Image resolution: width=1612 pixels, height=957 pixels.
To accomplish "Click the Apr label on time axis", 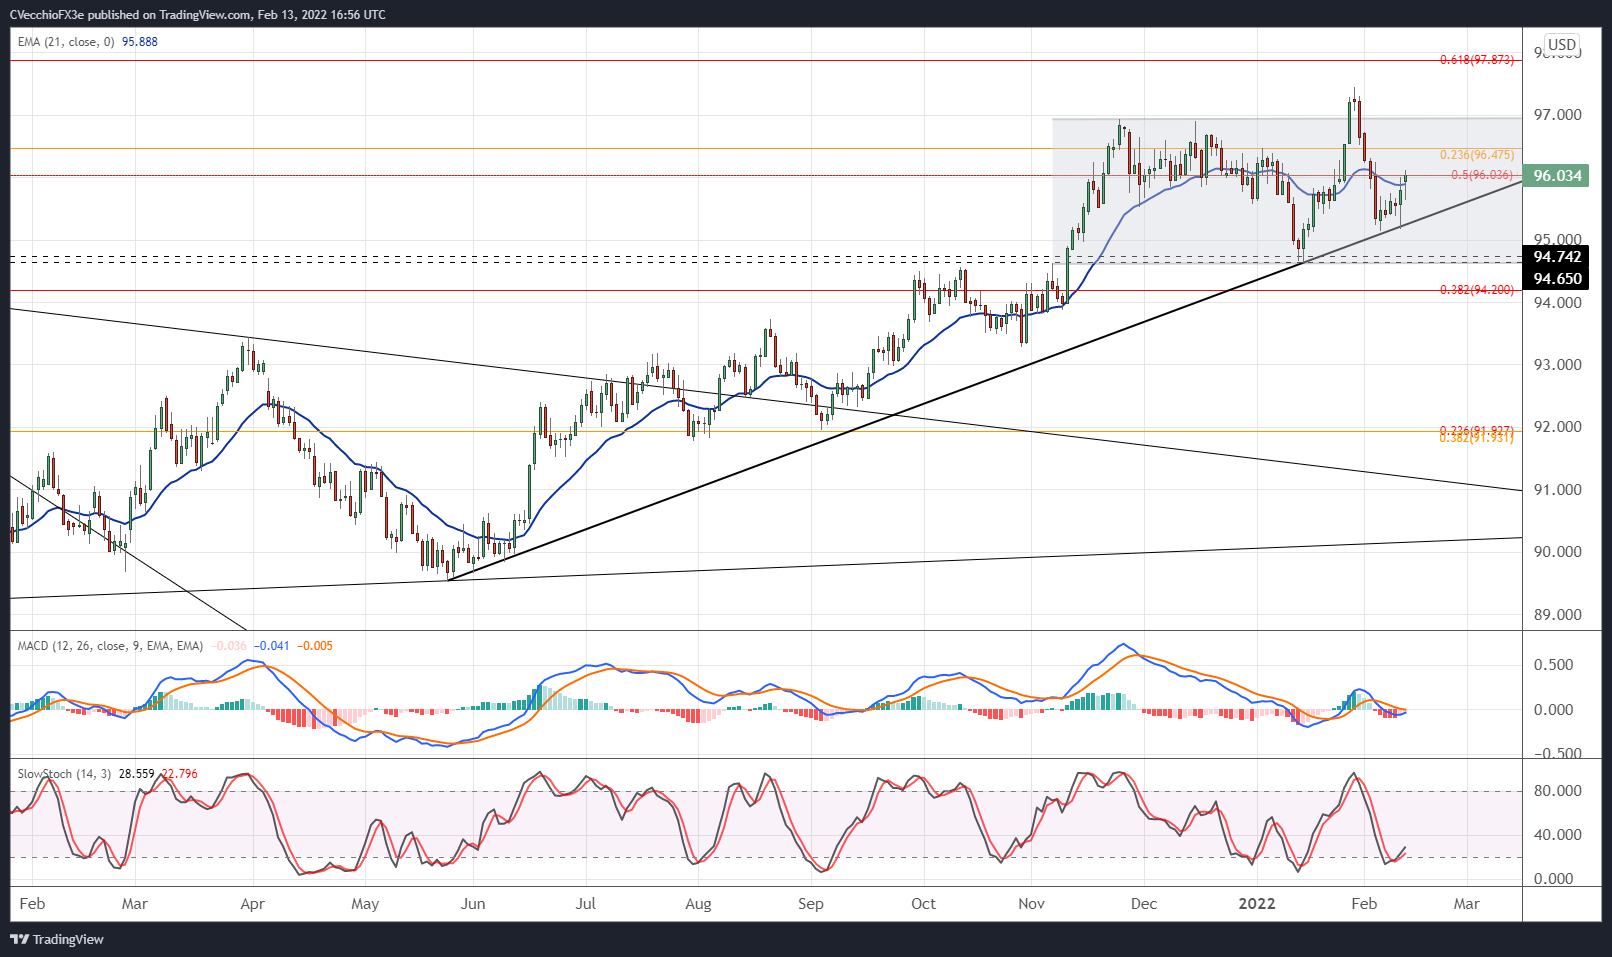I will pos(252,904).
